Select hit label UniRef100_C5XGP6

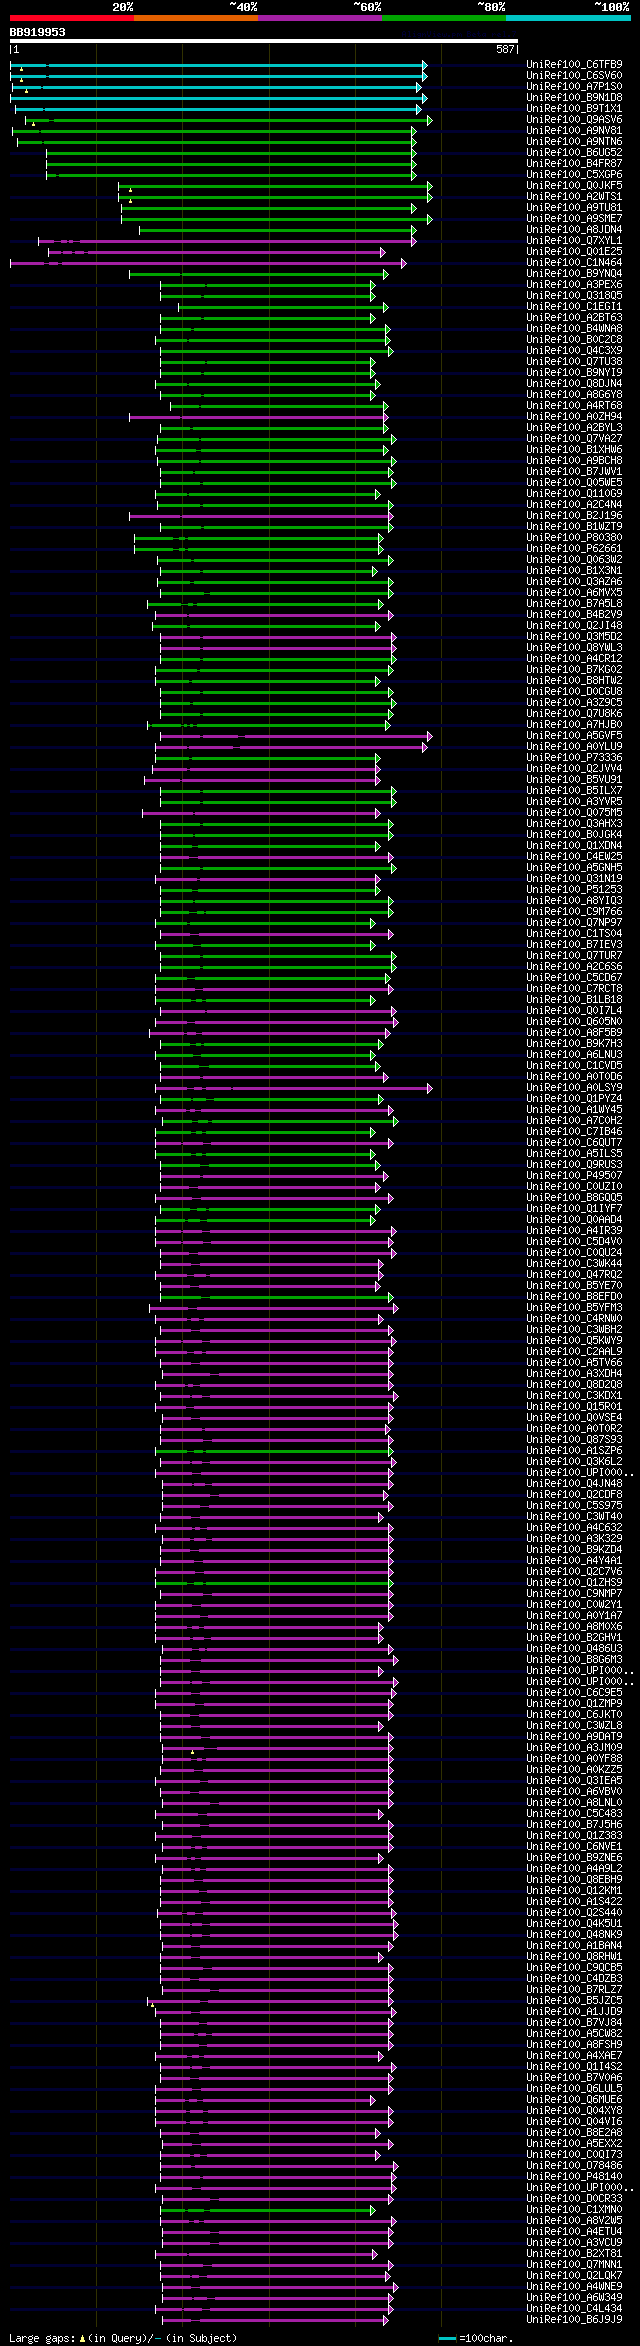click(574, 175)
